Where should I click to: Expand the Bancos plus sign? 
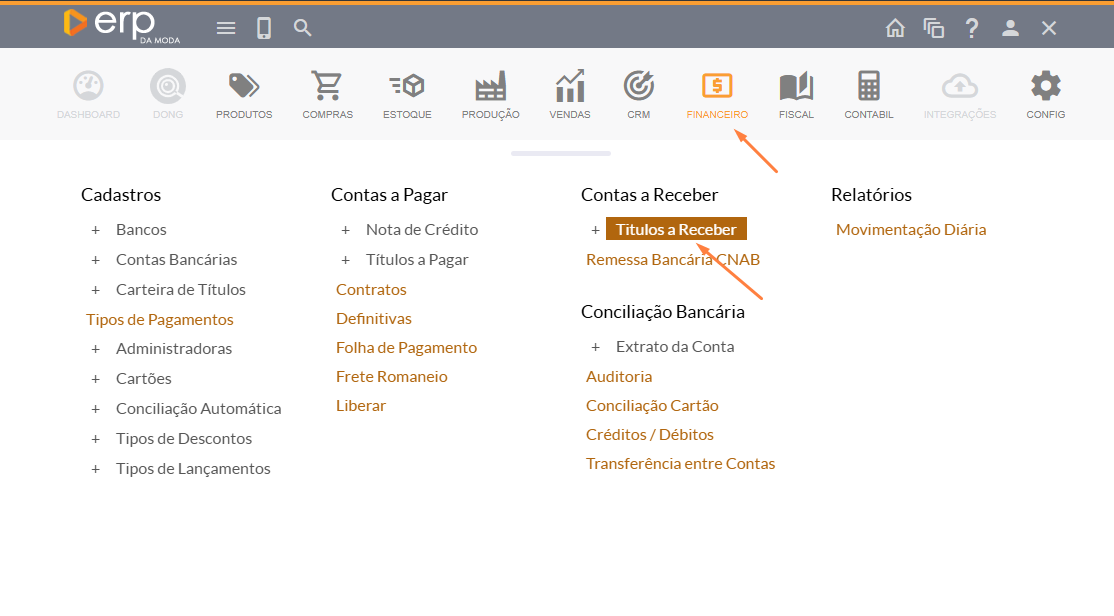(96, 230)
